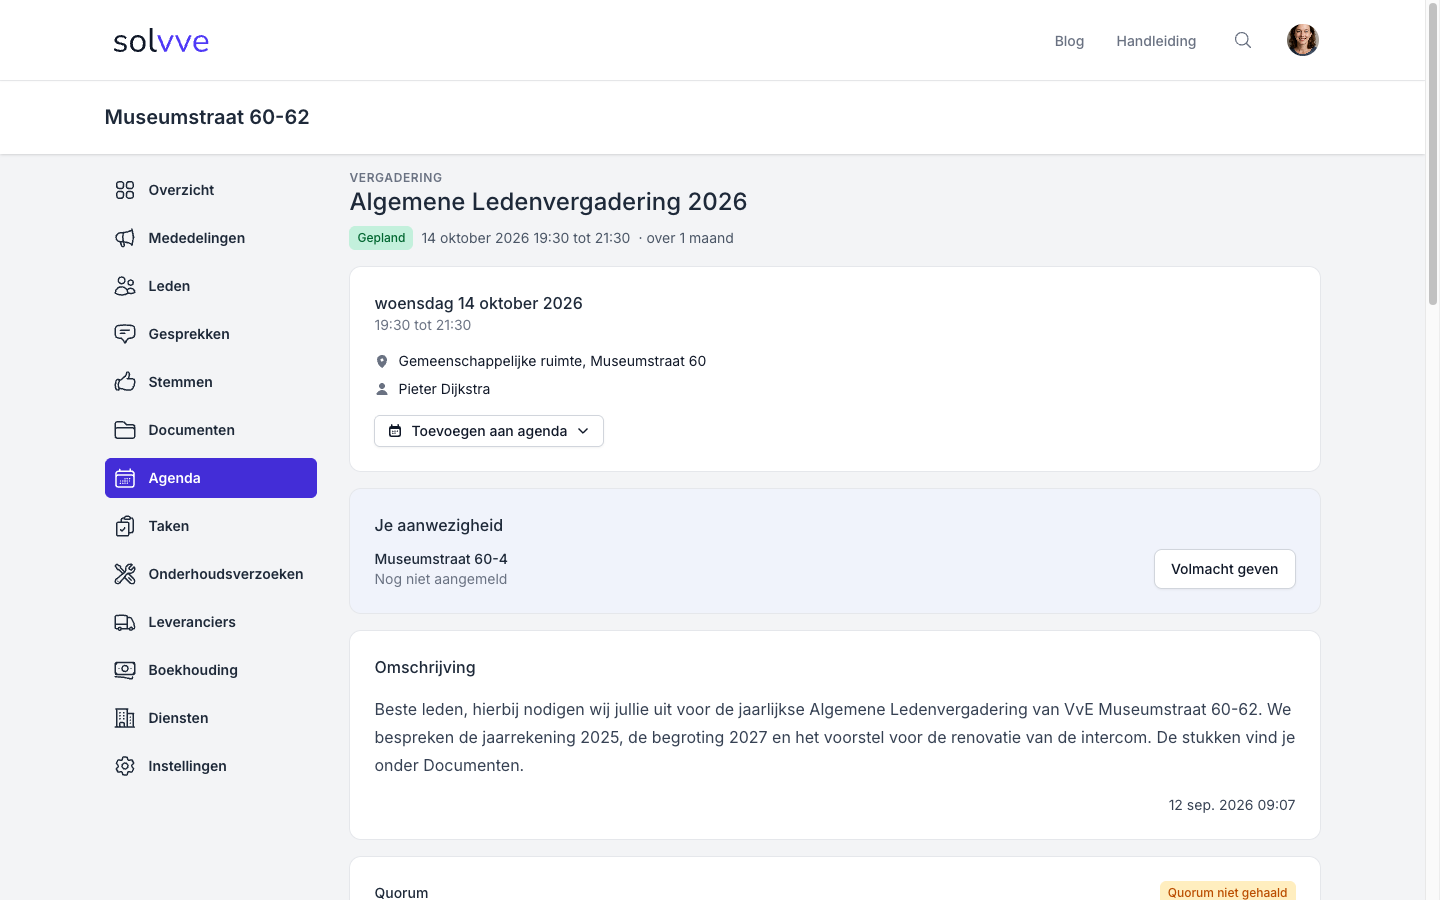1440x900 pixels.
Task: Click the Stemmen thumbs-up icon
Action: pyautogui.click(x=125, y=382)
